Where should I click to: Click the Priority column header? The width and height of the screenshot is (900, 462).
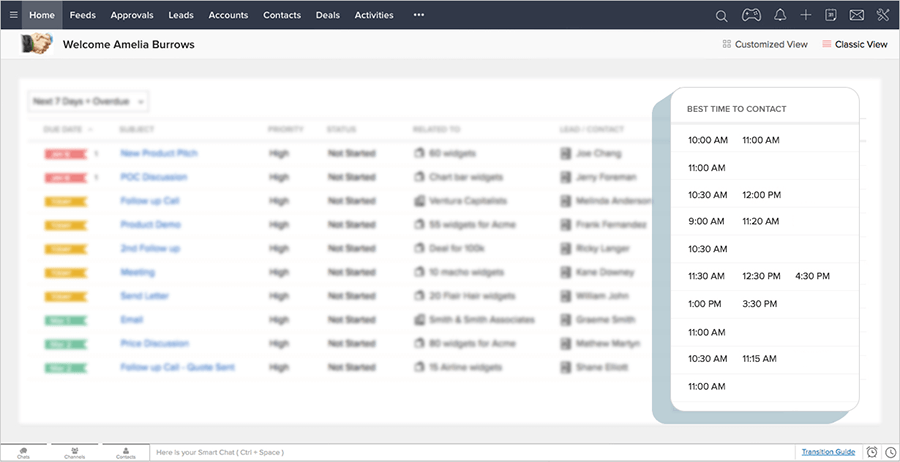[x=285, y=130]
